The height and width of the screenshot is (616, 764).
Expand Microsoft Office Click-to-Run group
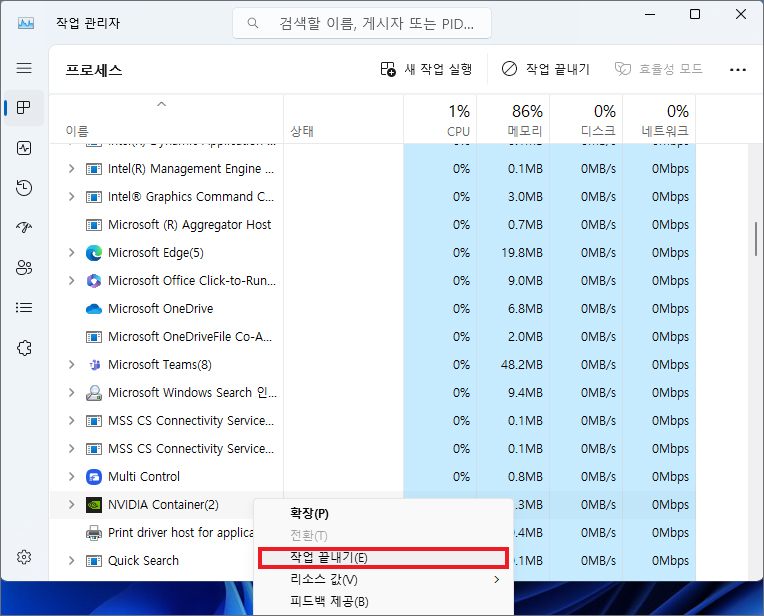click(72, 281)
